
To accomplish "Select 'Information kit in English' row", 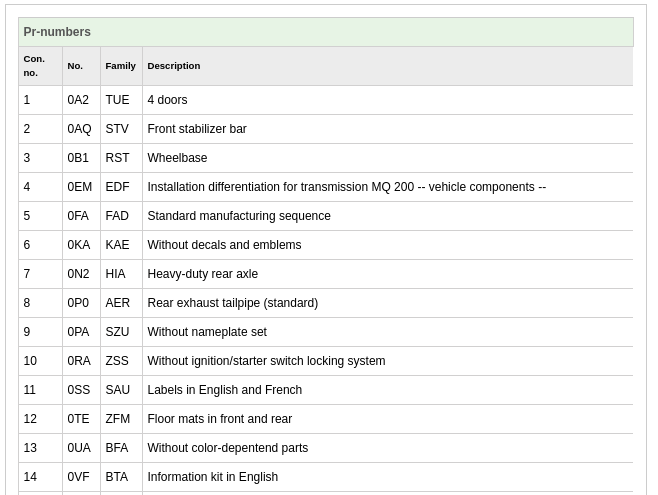I will pyautogui.click(x=326, y=477).
